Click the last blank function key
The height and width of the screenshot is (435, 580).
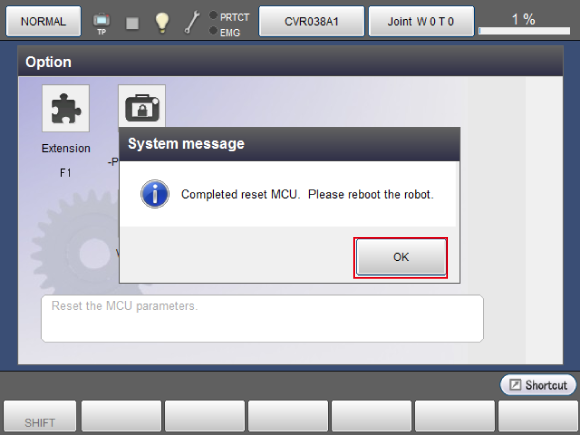coord(538,417)
